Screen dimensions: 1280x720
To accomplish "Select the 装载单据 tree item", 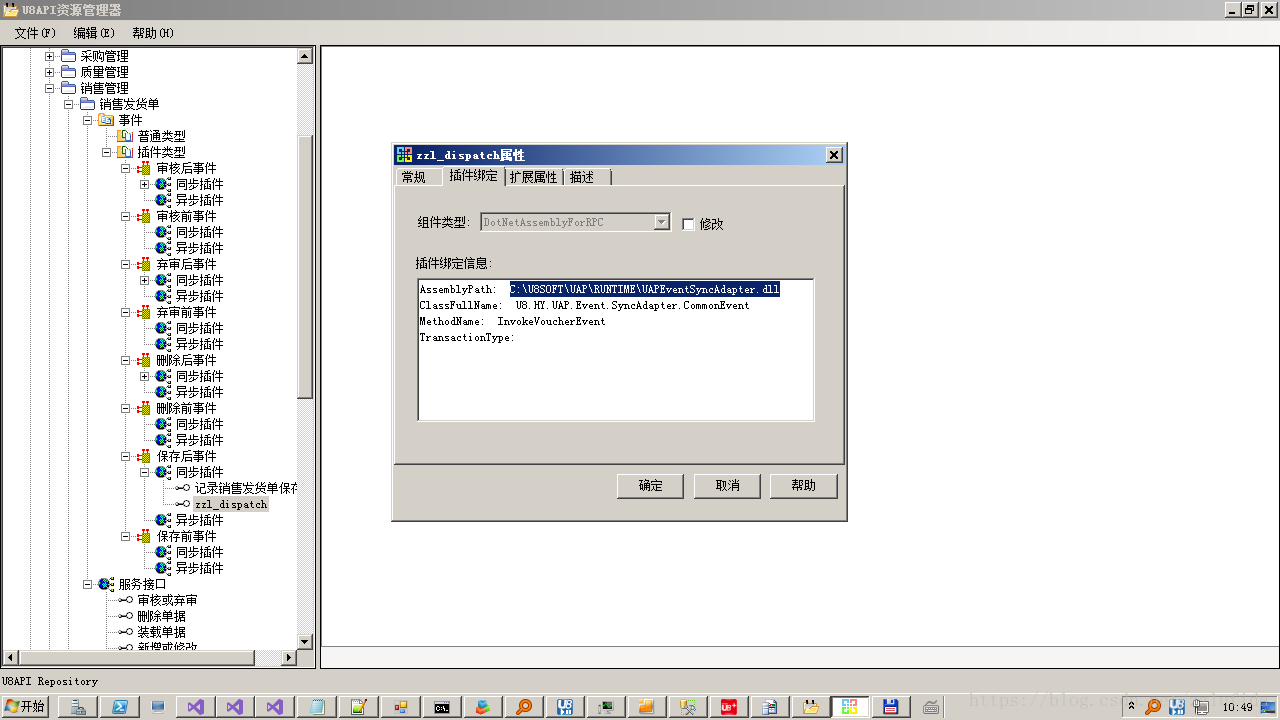I will point(161,632).
